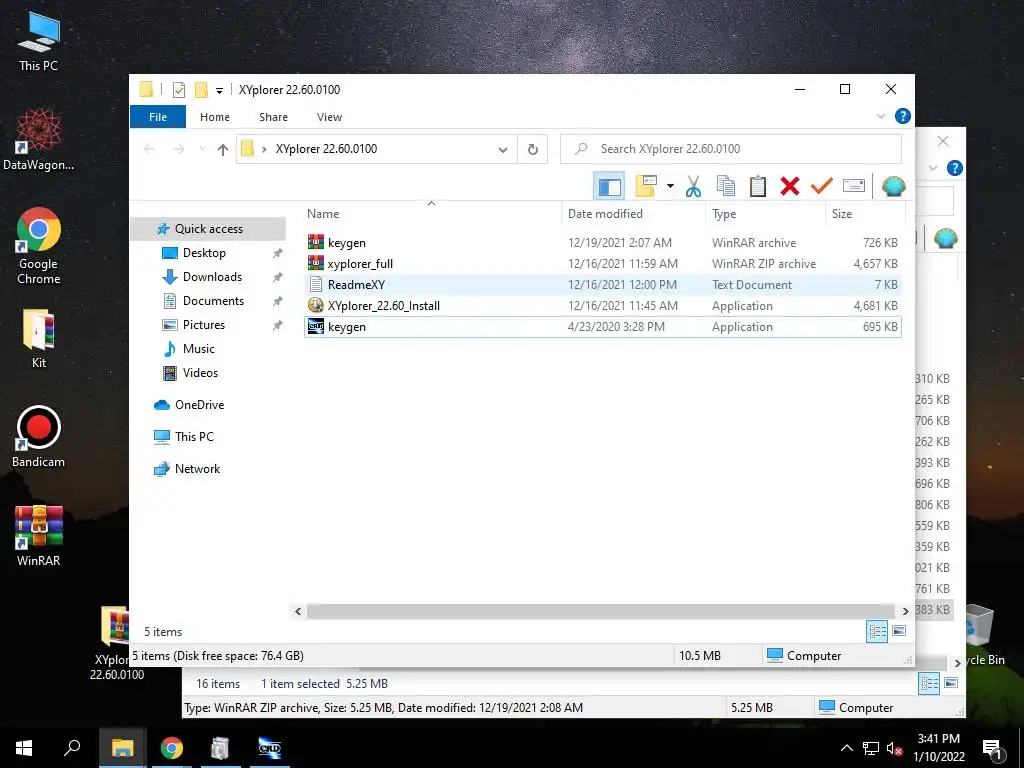Click Details view icon in back window
The height and width of the screenshot is (768, 1024).
929,684
